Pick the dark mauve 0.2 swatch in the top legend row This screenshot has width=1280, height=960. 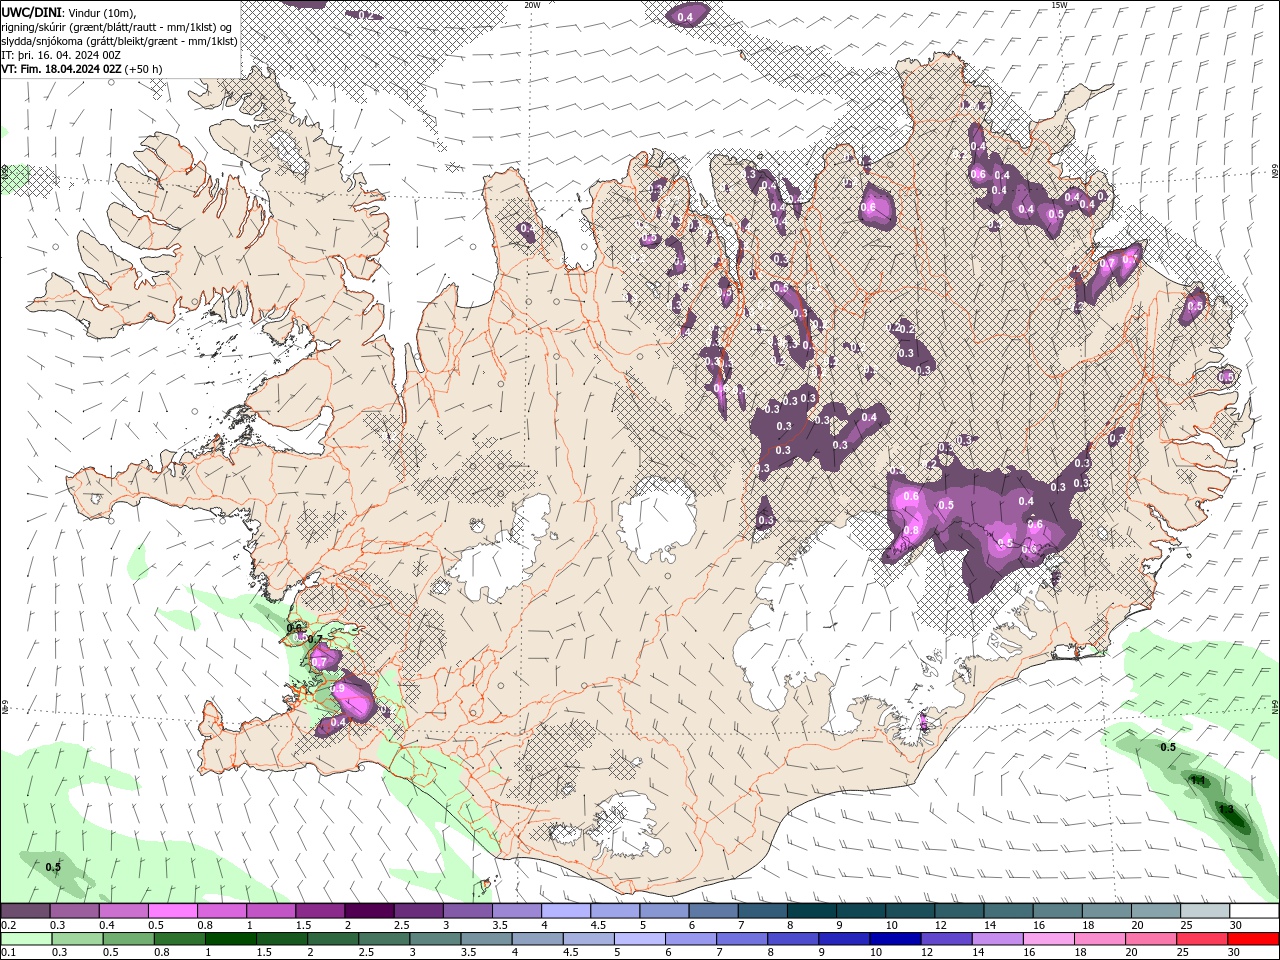25,911
